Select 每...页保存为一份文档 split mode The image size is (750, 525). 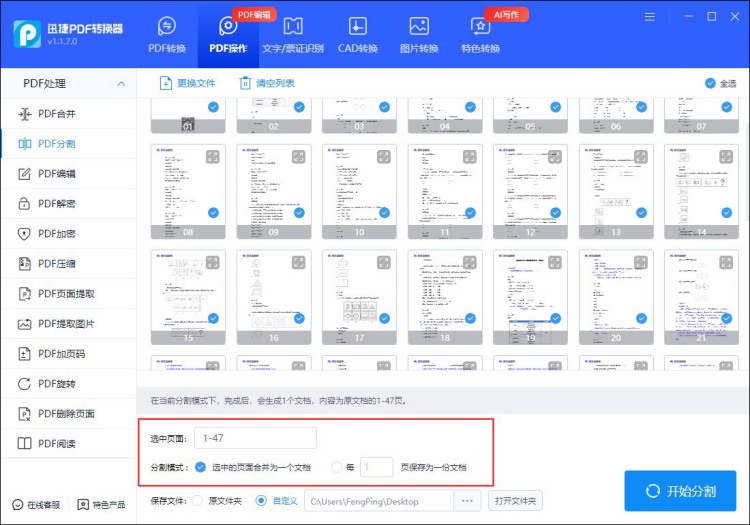coord(337,467)
